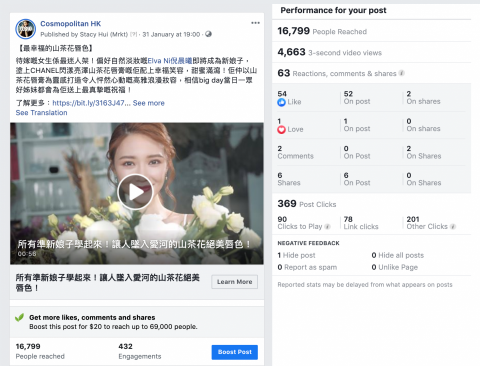Click 16,799 People reached below the post

coord(40,351)
